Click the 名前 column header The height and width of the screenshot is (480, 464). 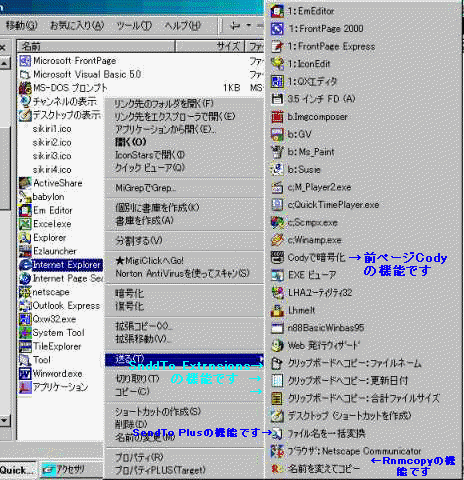96,46
